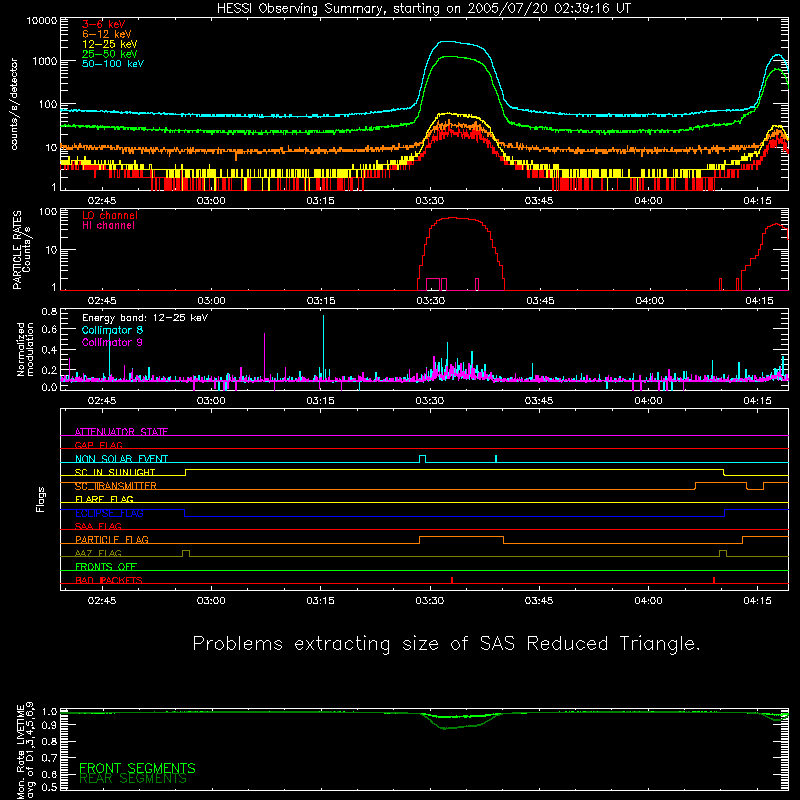
Task: Click the 0.9 tick label on livetime axis
Action: click(49, 725)
